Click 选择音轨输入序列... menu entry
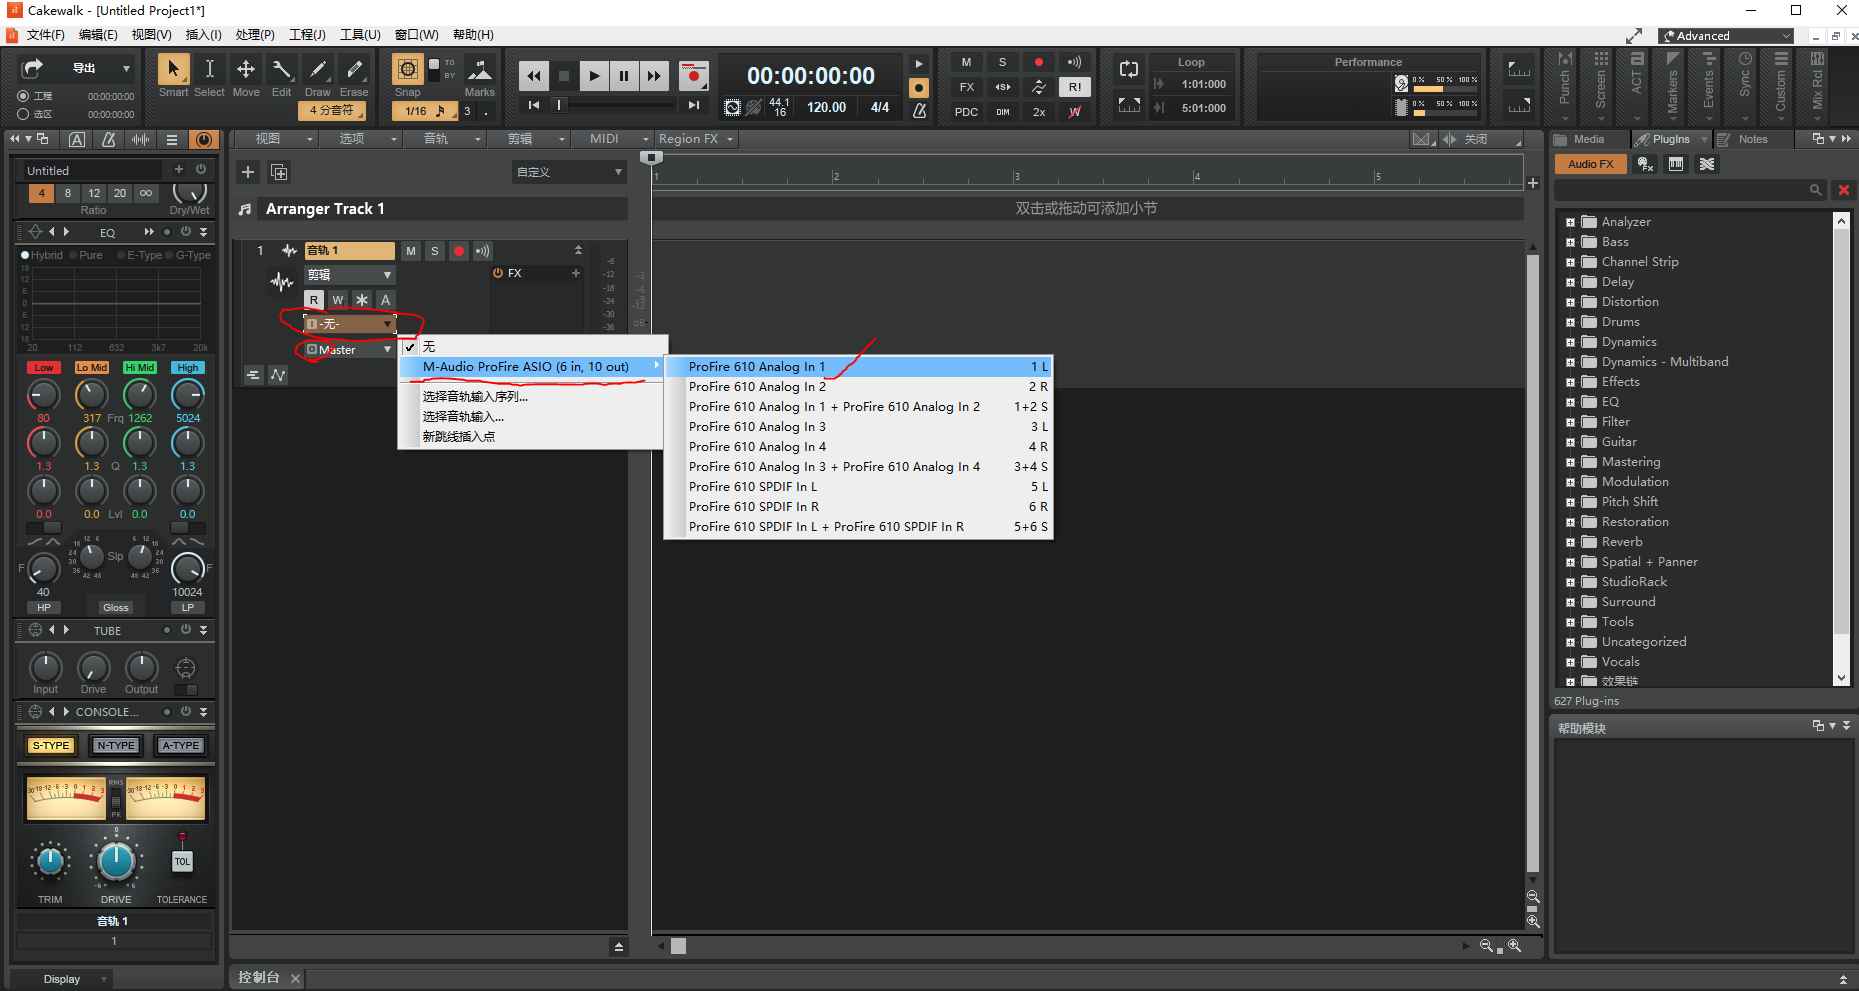1859x991 pixels. [531, 396]
